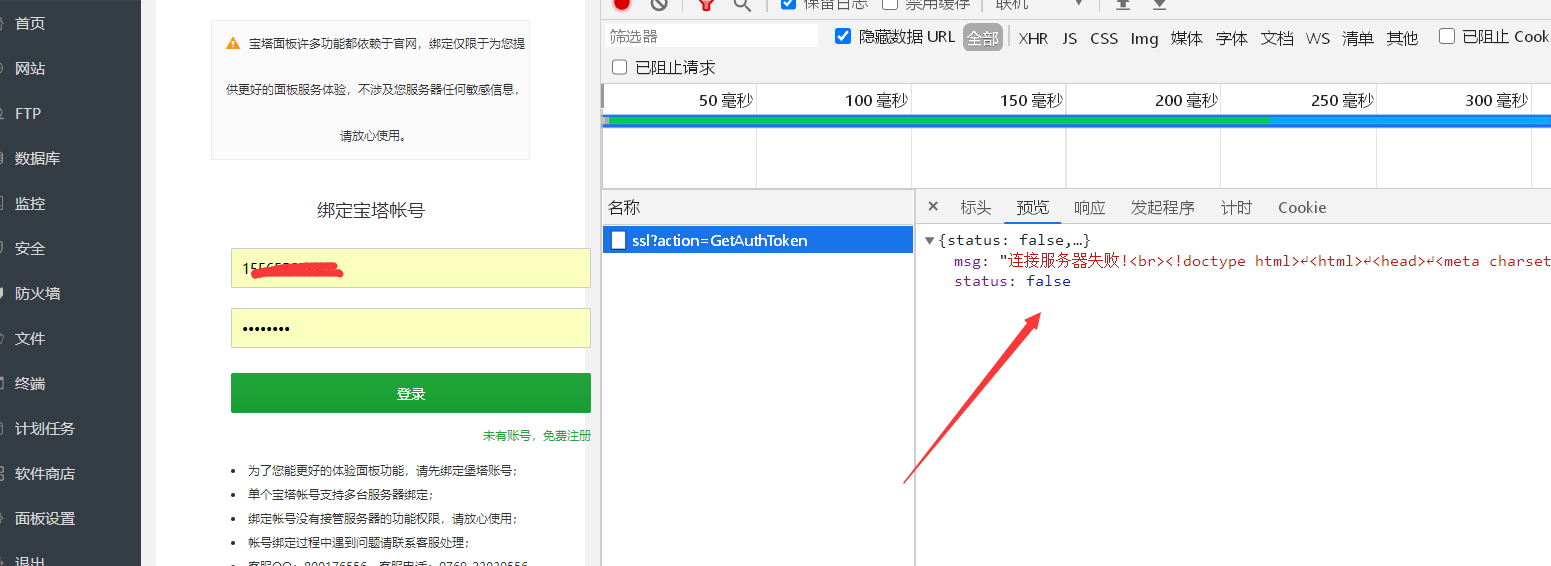The image size is (1551, 566).
Task: Follow the 未有账号，免费注册 link
Action: pyautogui.click(x=537, y=436)
